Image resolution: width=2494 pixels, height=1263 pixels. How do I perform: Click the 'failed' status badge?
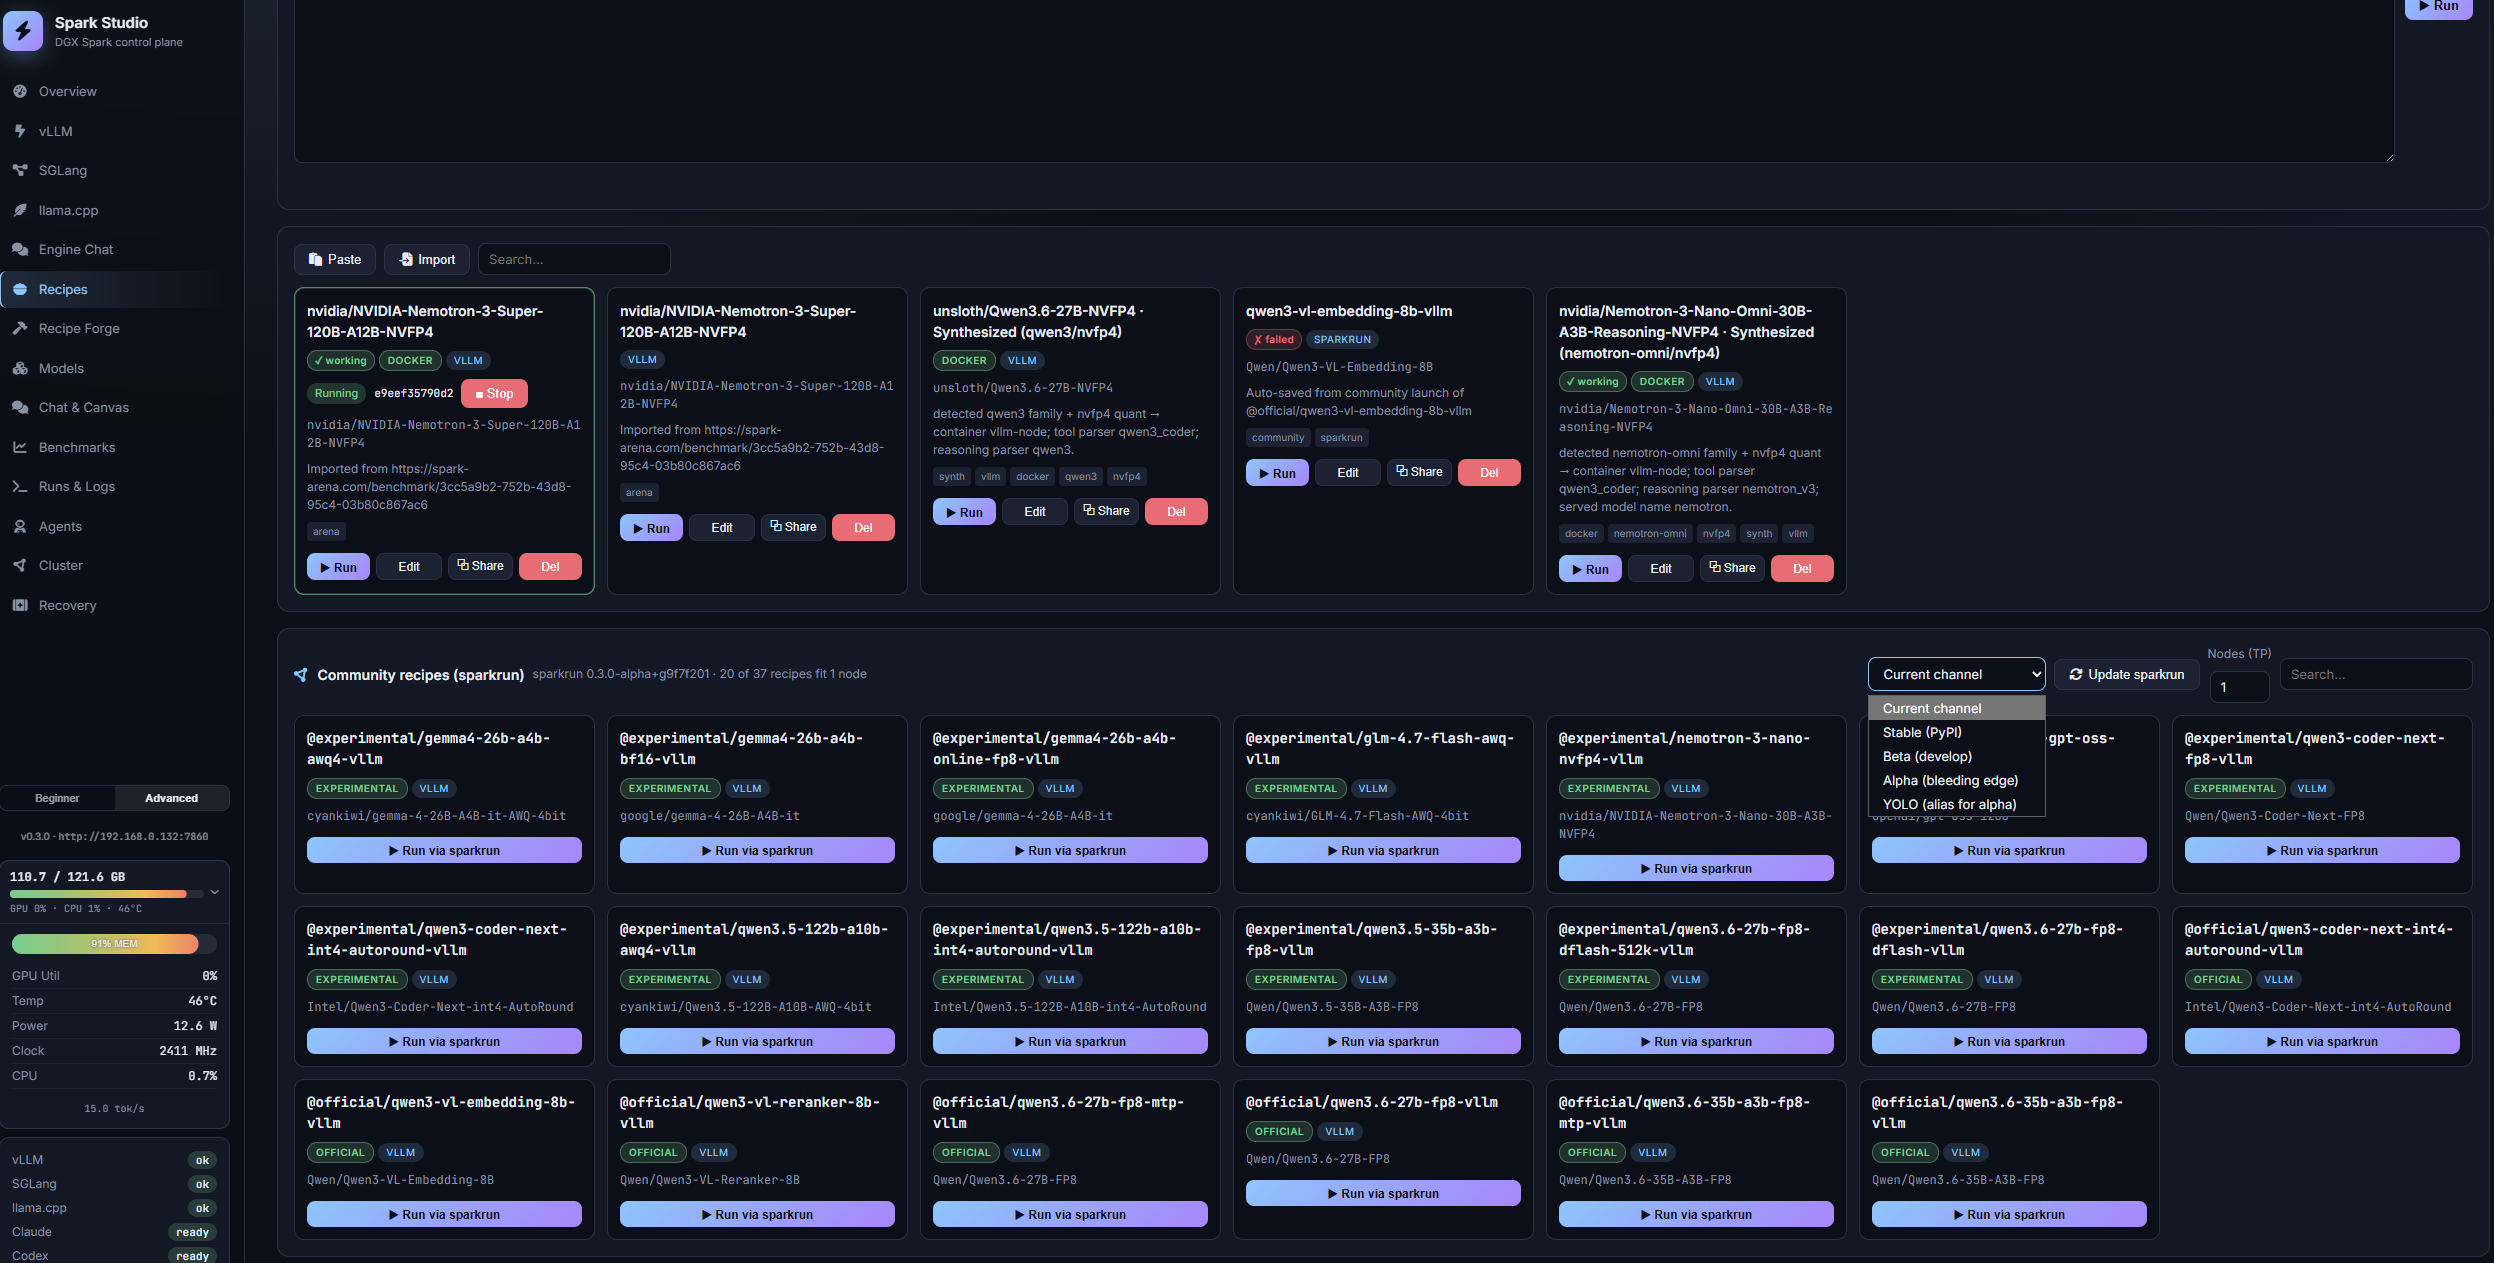click(1274, 340)
